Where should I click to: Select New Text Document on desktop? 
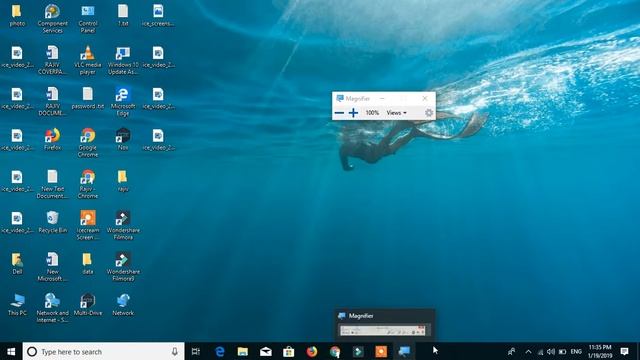(52, 184)
